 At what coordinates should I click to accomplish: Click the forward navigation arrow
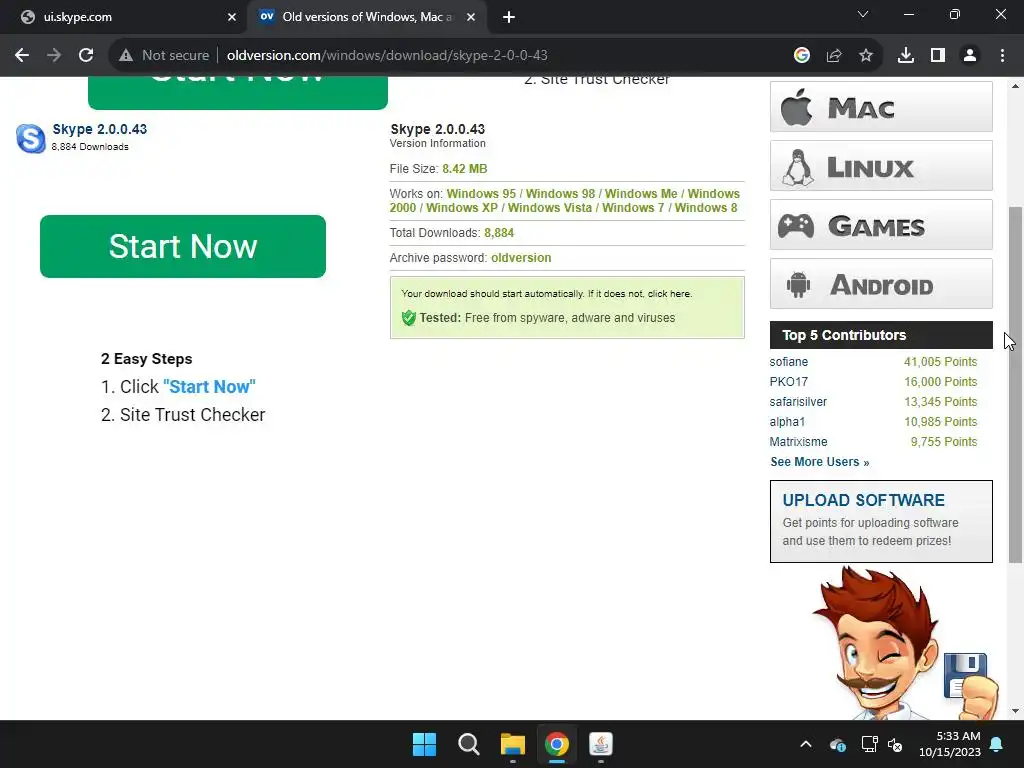click(x=54, y=56)
